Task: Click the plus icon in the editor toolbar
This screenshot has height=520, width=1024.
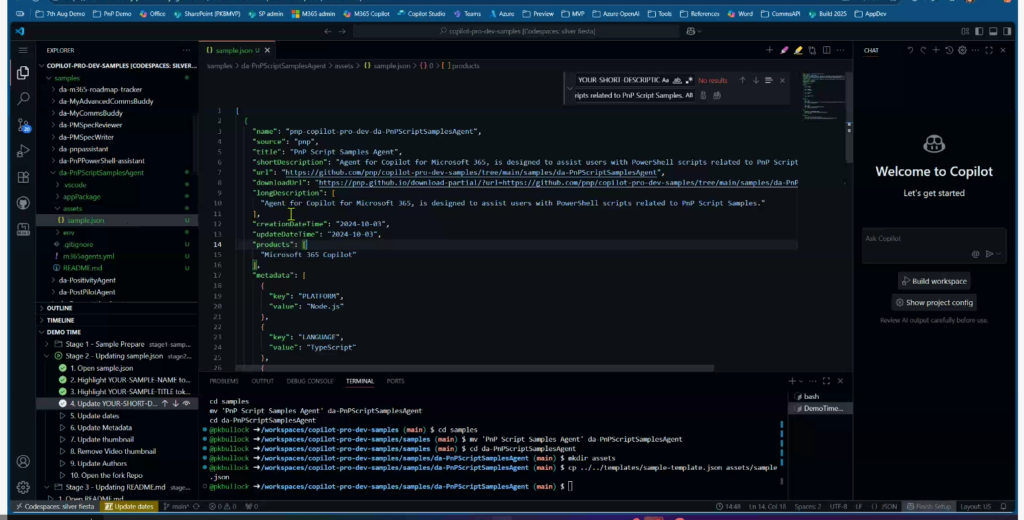Action: tap(769, 50)
